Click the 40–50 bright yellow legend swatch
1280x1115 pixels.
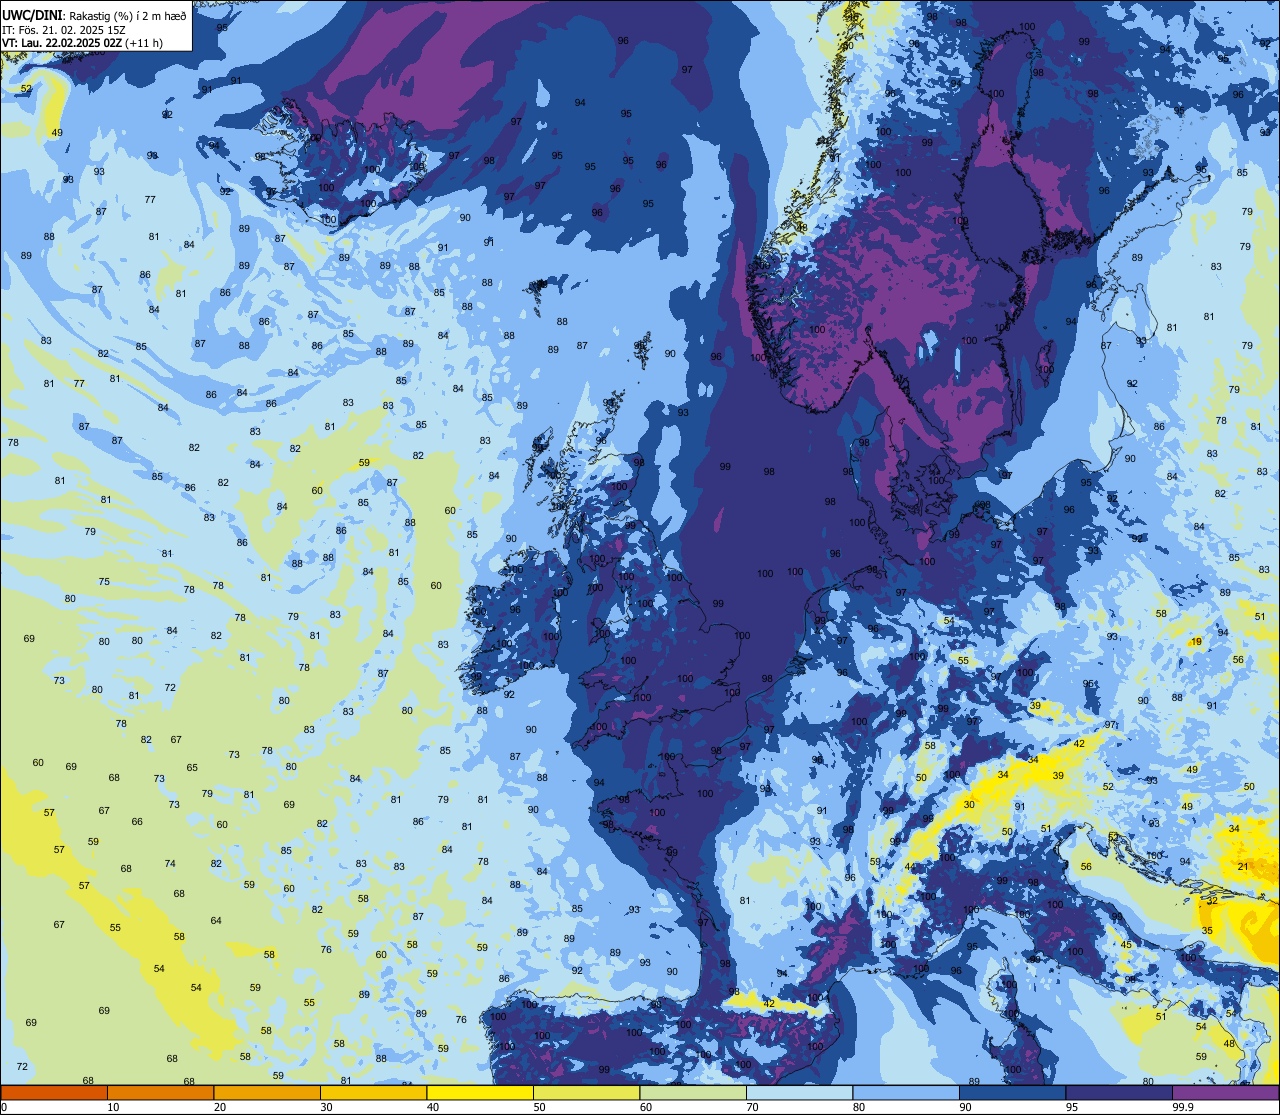480,1092
